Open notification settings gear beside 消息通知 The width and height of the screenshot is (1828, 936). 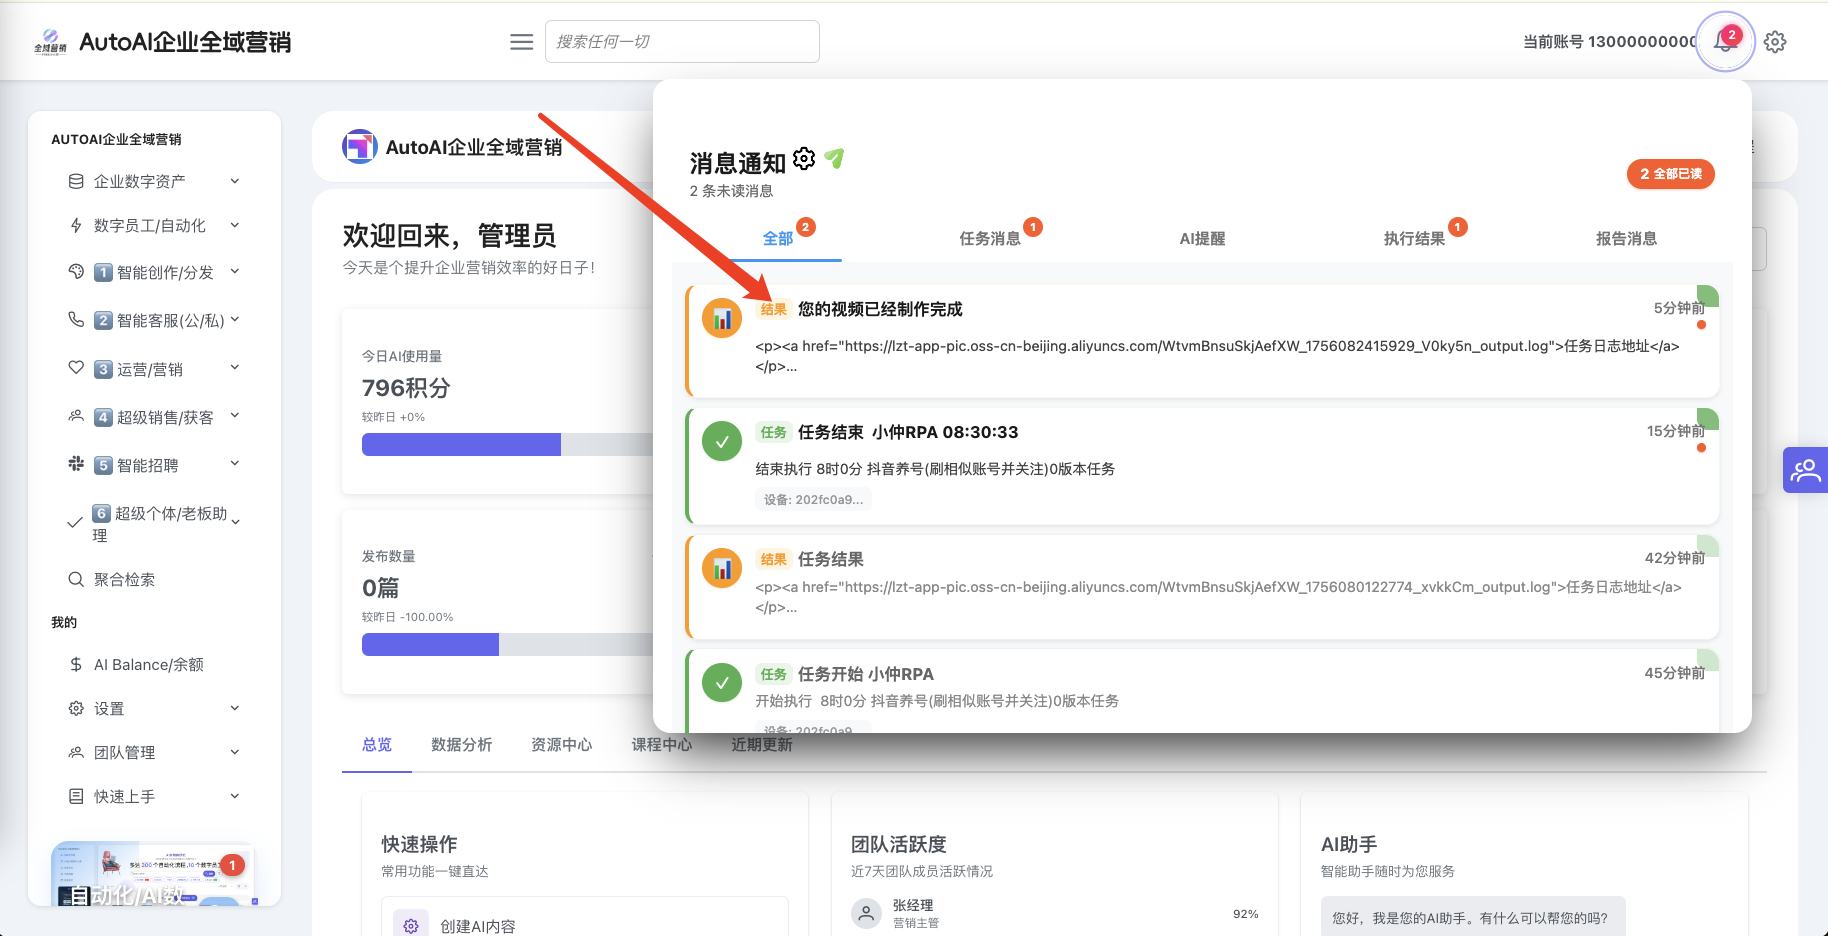804,159
